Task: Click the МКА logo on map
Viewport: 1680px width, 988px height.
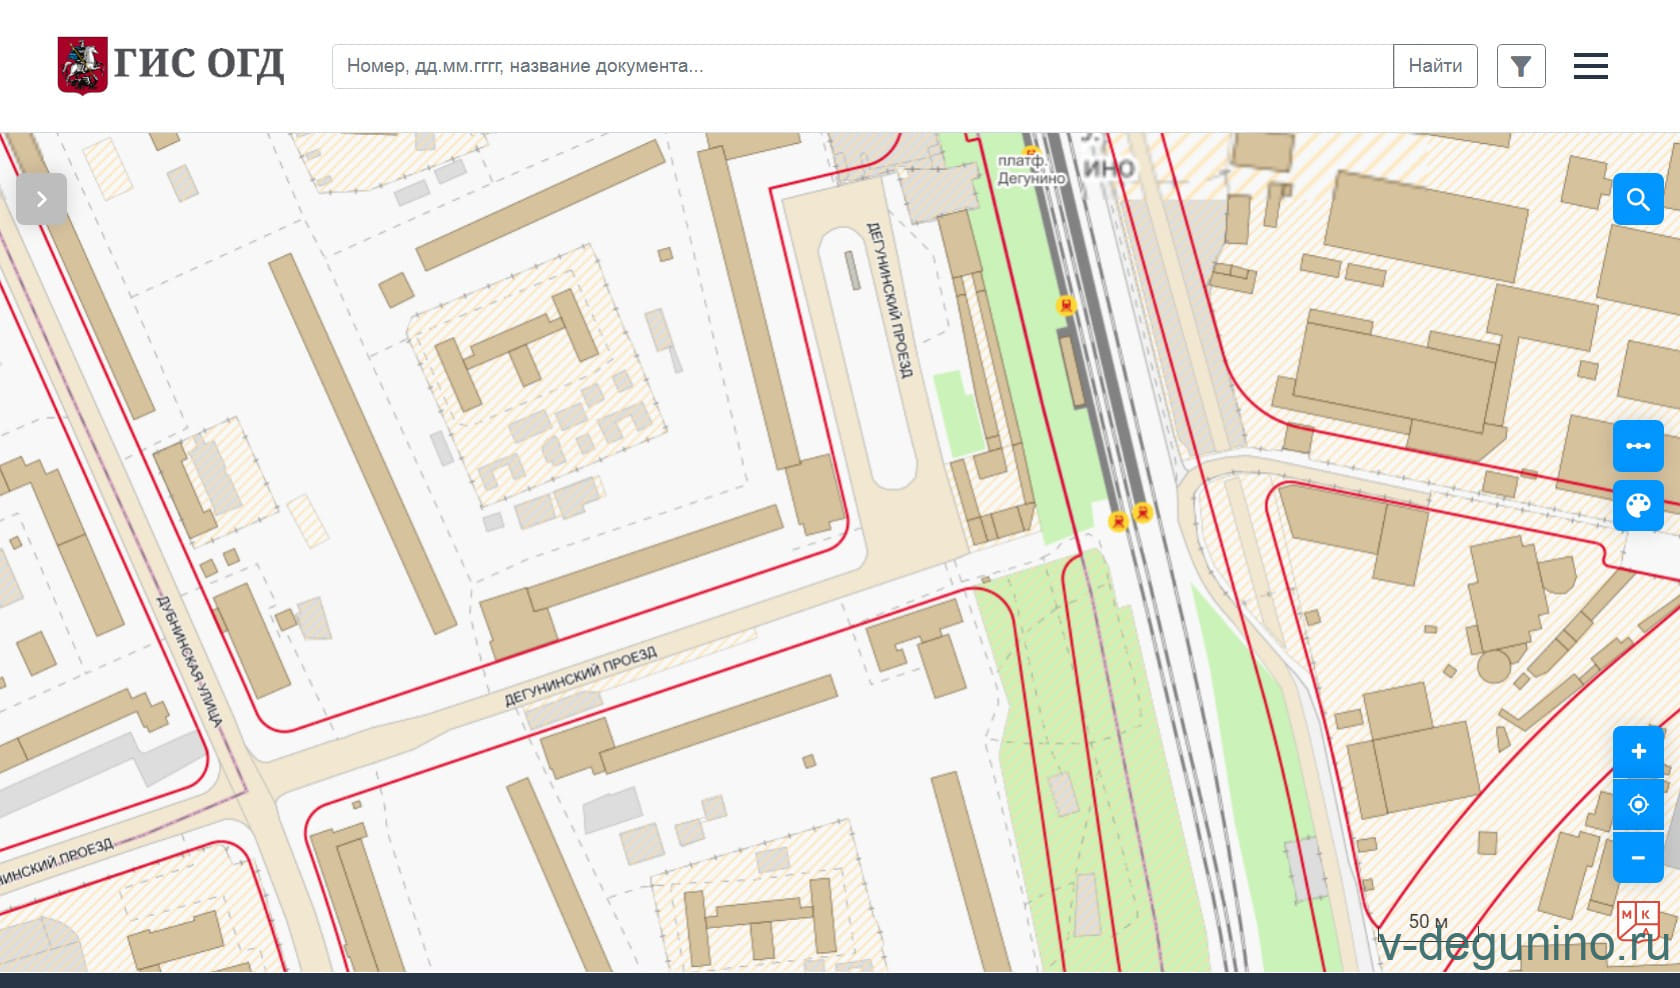Action: tap(1637, 921)
